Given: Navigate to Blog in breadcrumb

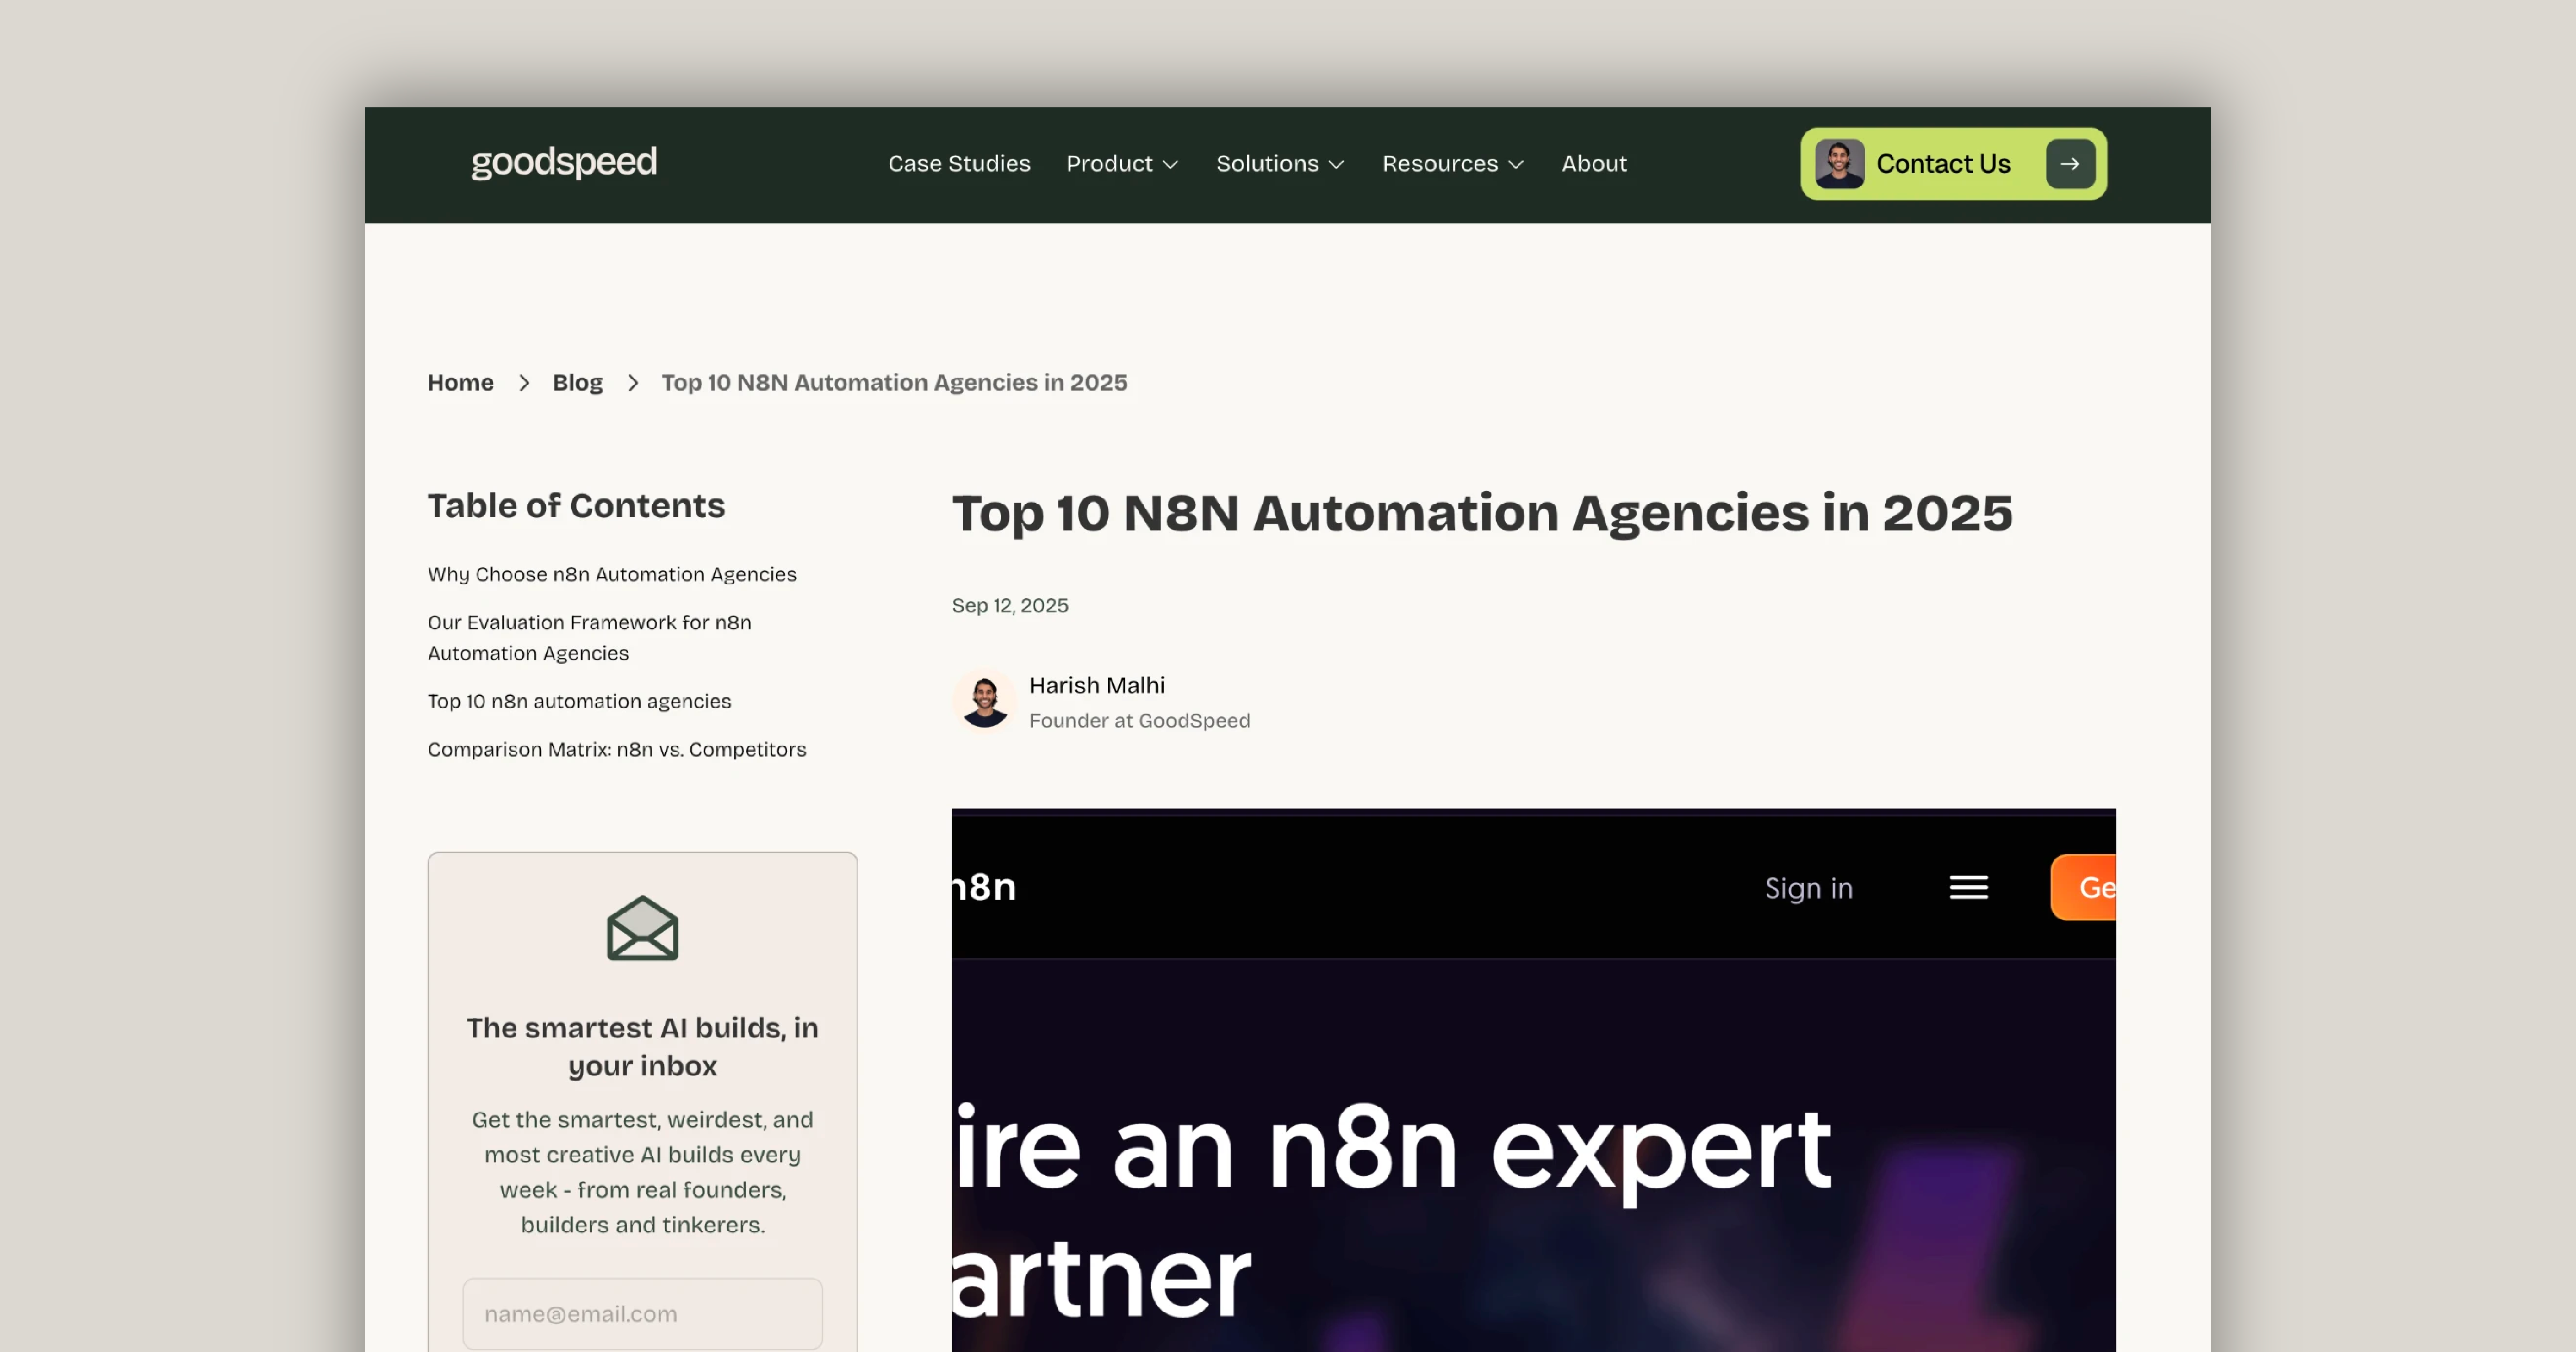Looking at the screenshot, I should point(577,382).
